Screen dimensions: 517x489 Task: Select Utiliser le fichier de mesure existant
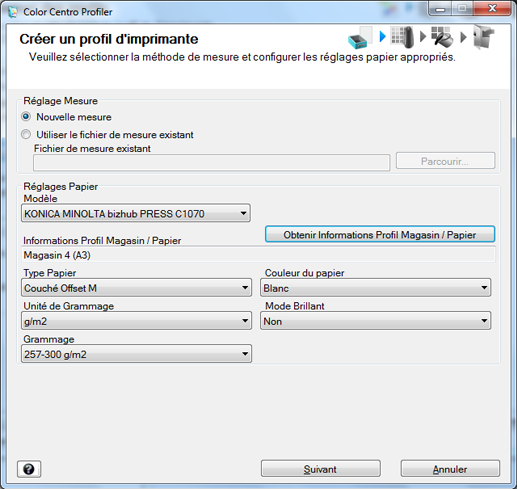click(26, 134)
